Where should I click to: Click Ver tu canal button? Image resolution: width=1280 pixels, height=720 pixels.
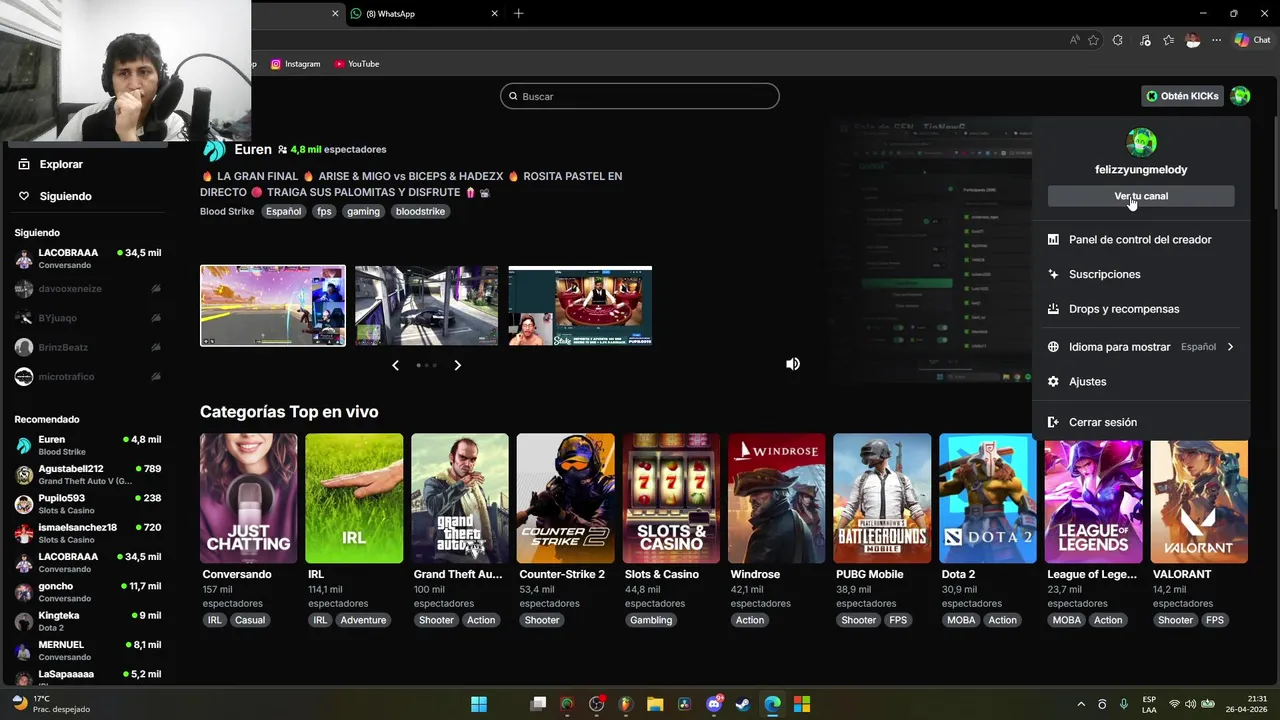tap(1141, 196)
